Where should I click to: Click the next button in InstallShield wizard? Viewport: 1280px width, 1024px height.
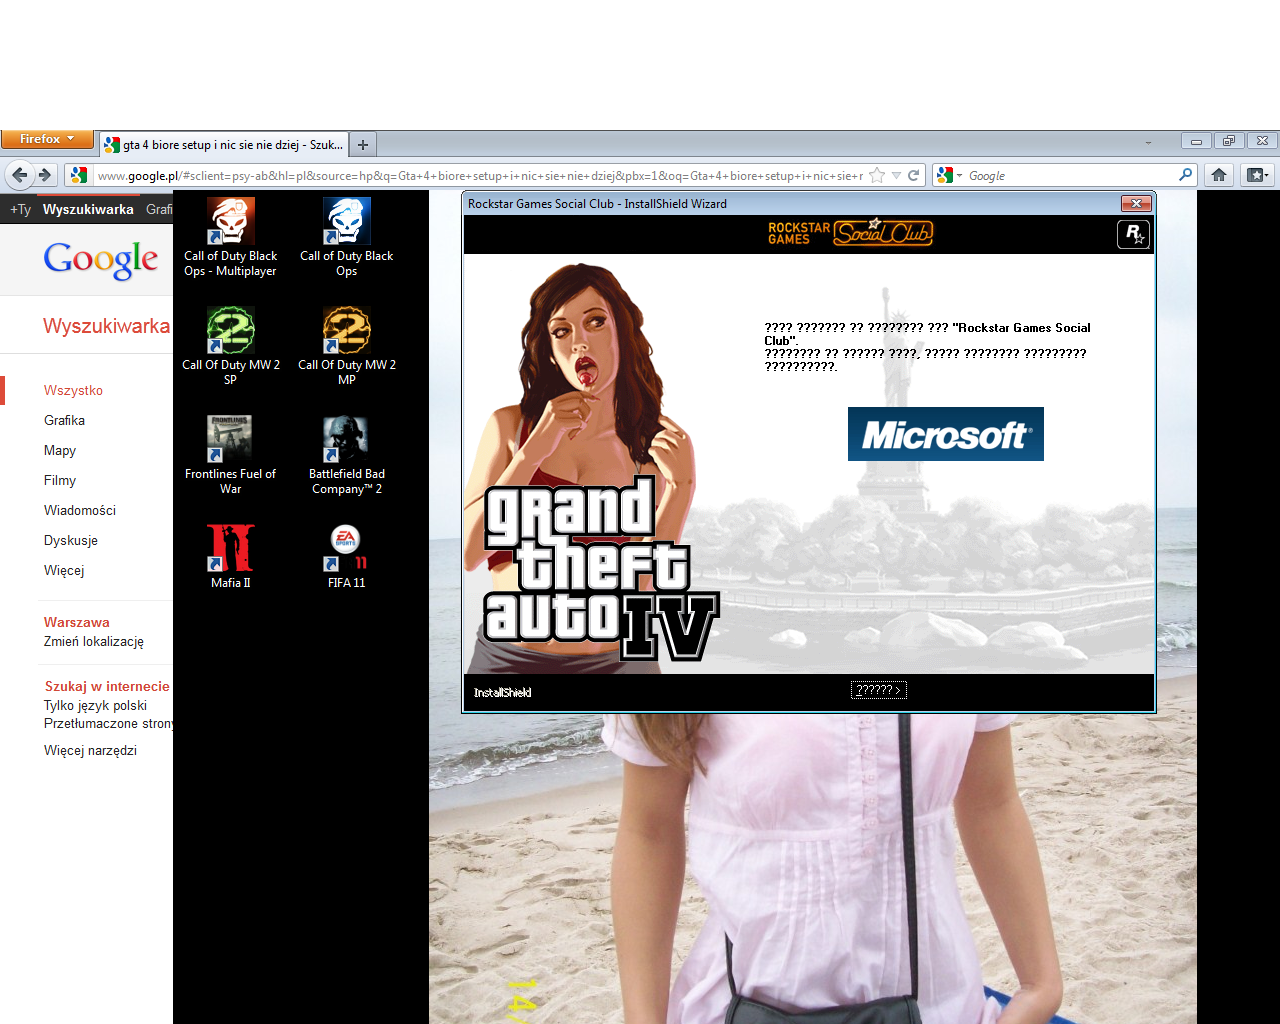(879, 690)
